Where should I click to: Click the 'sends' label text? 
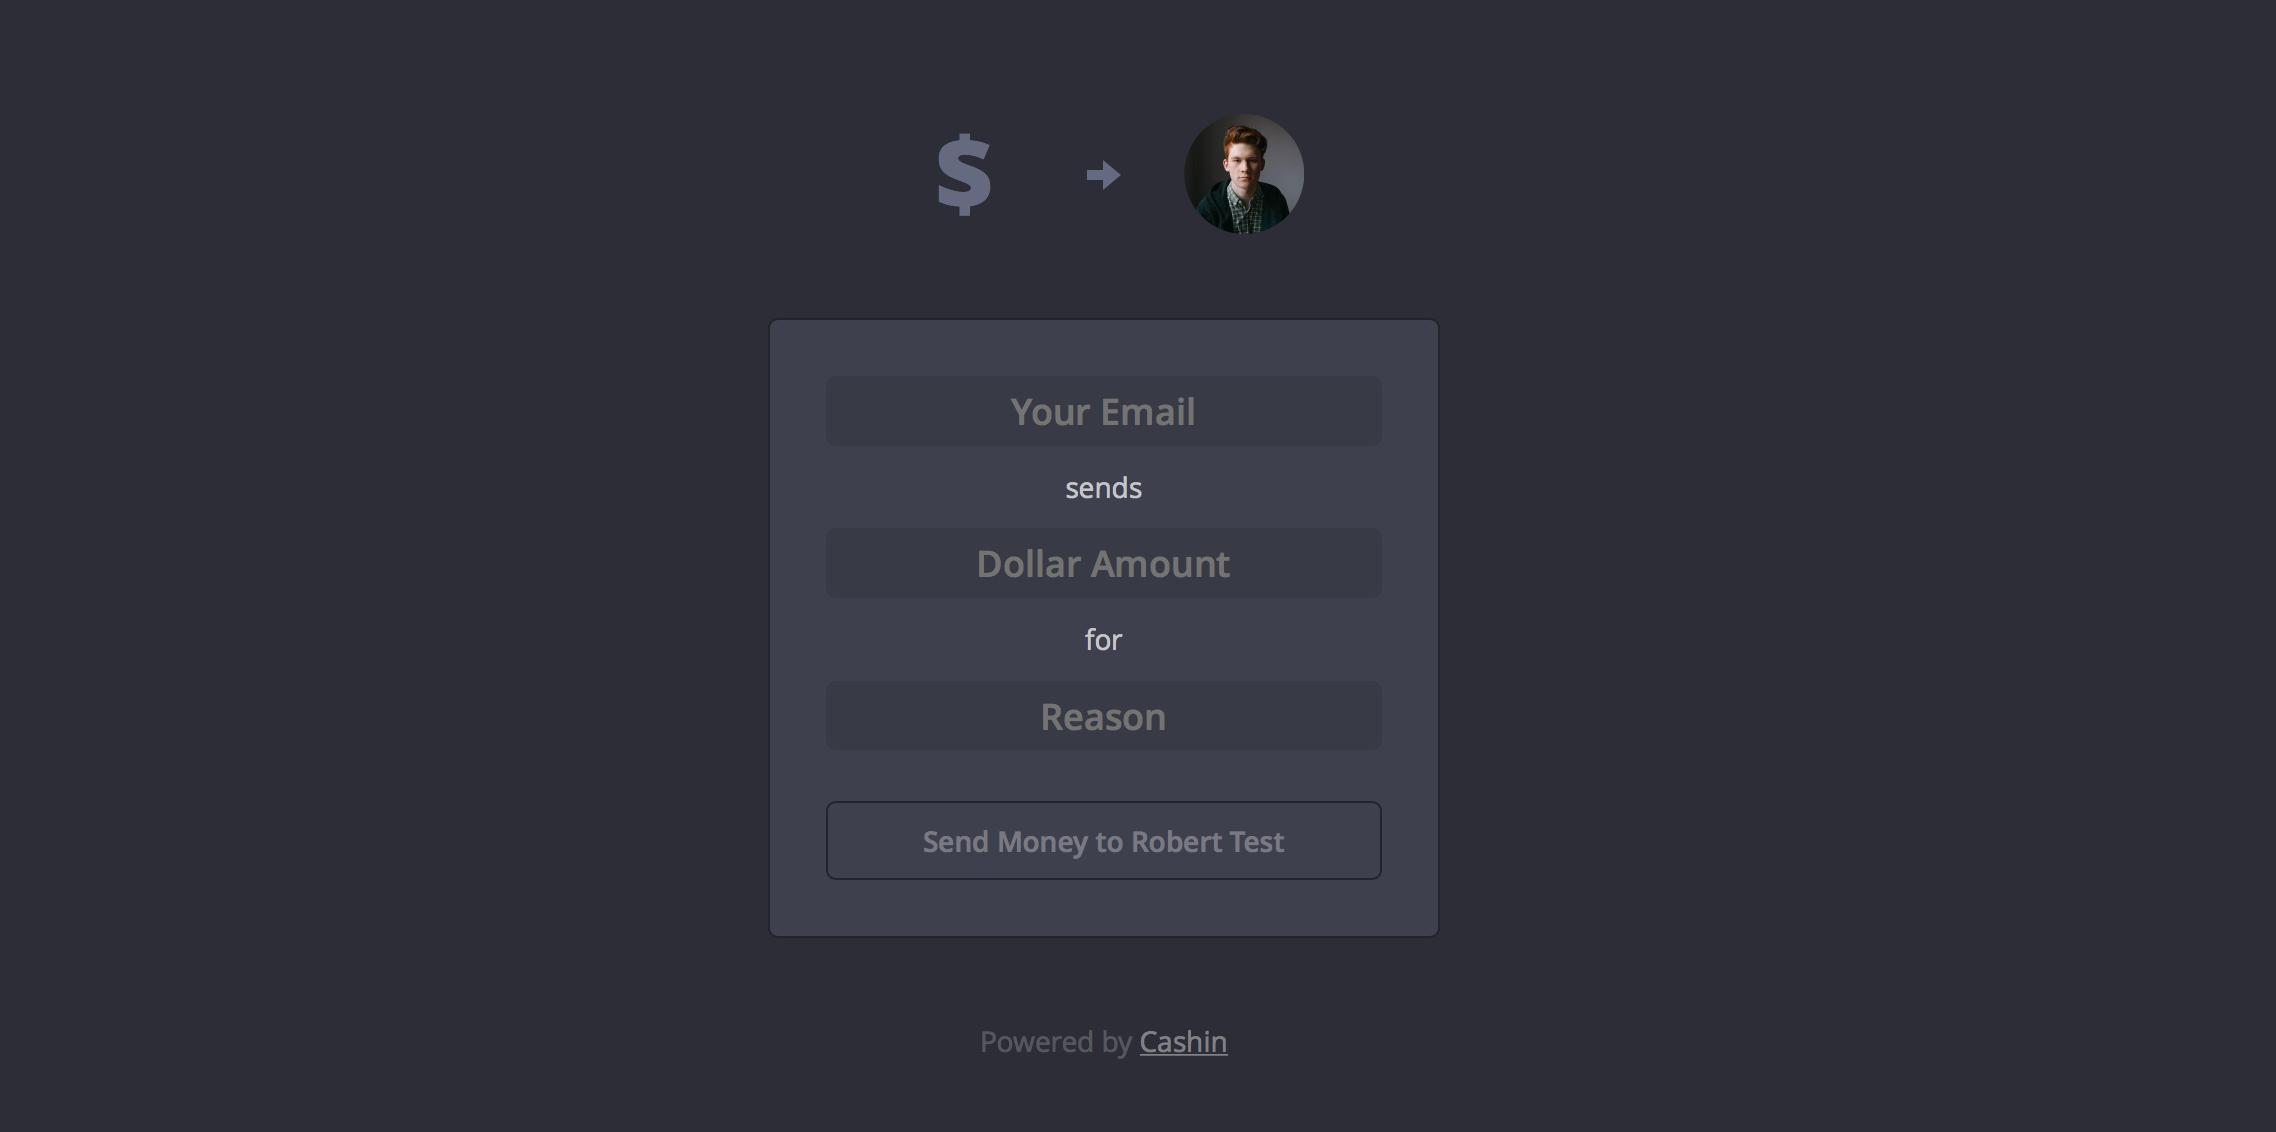(1103, 488)
